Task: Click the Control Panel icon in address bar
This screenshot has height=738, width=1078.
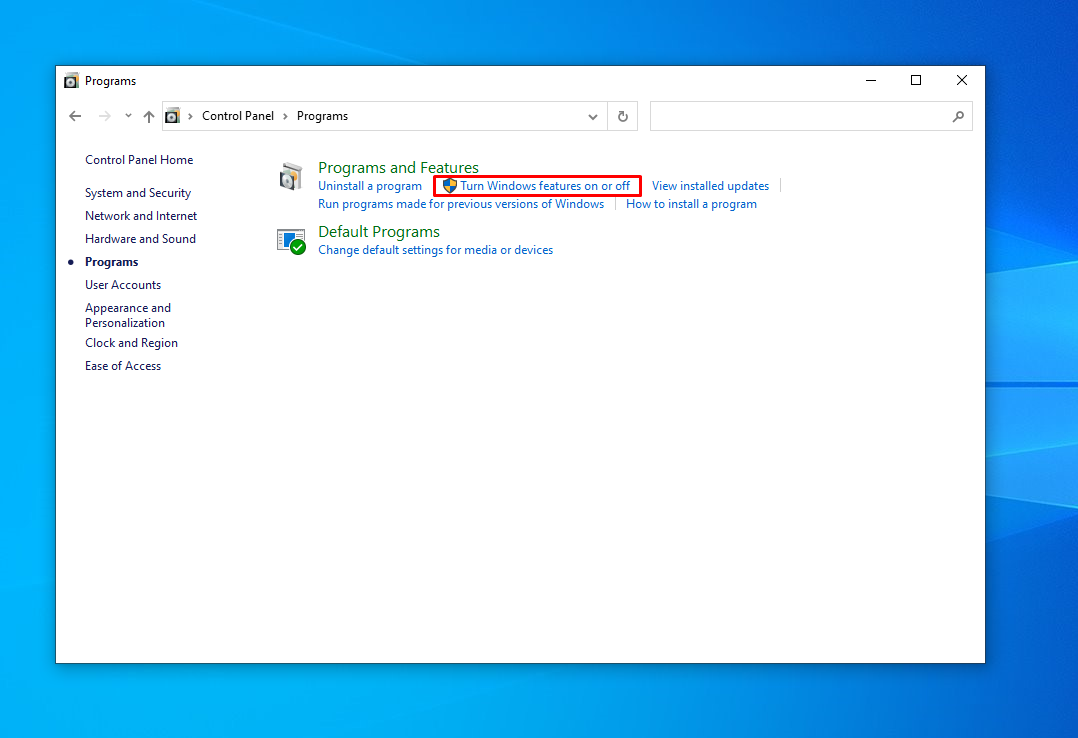Action: [172, 116]
